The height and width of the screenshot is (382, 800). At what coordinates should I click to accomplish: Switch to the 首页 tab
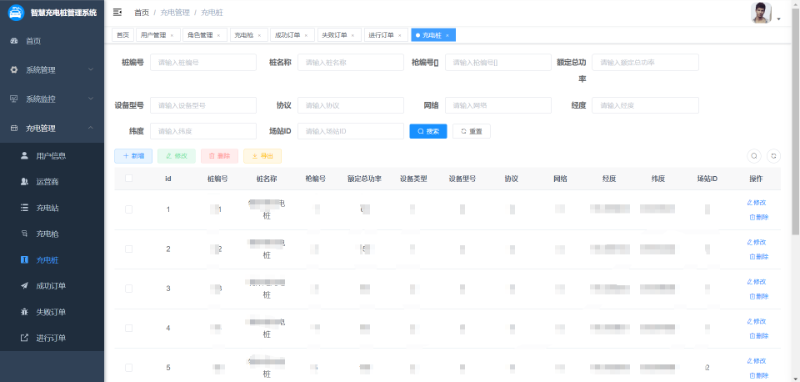122,35
